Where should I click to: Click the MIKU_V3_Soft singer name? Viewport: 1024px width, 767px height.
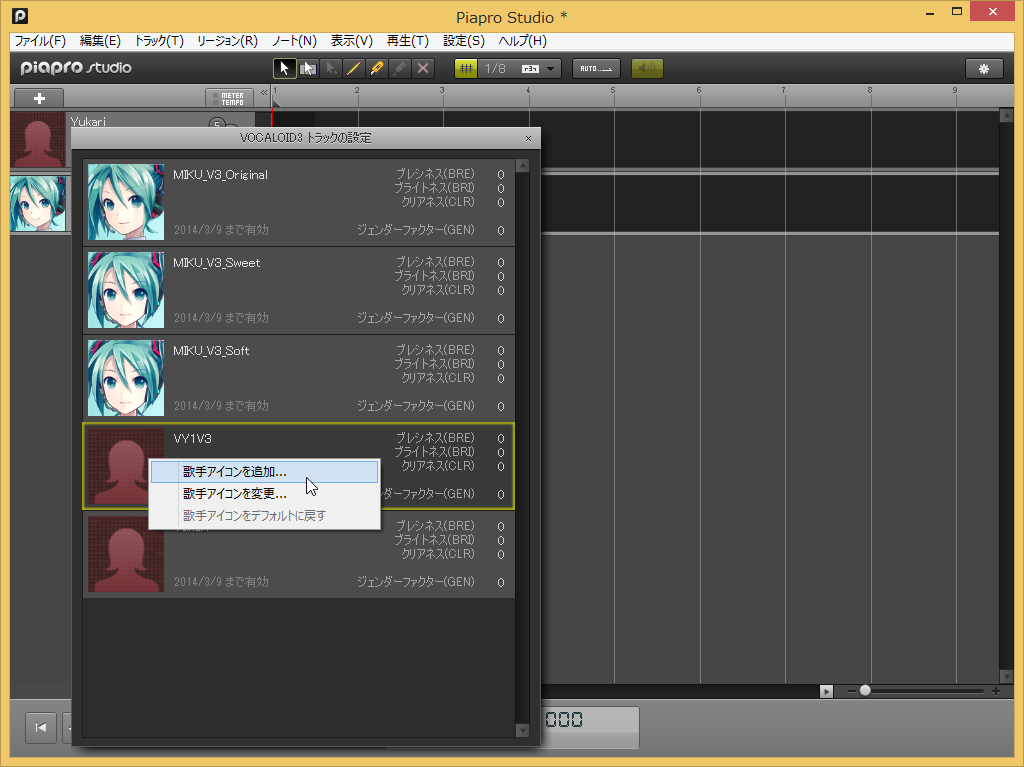click(x=211, y=351)
